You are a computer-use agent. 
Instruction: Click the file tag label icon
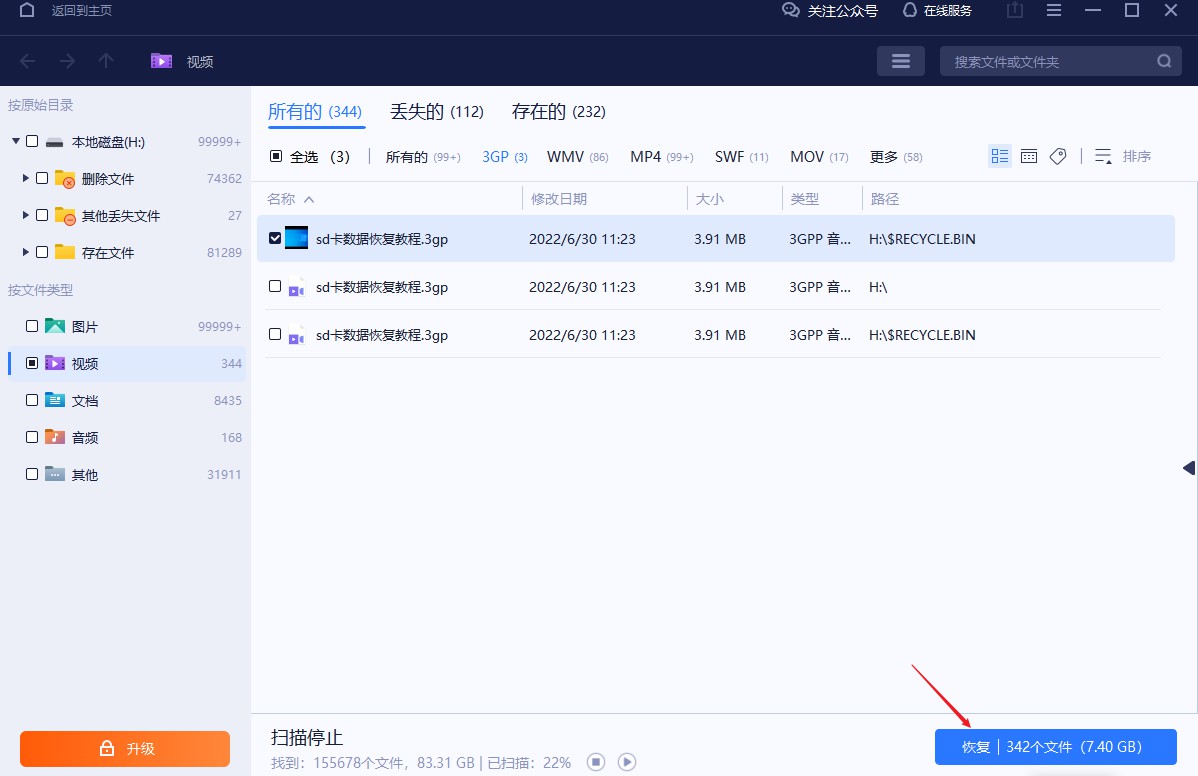(1058, 155)
